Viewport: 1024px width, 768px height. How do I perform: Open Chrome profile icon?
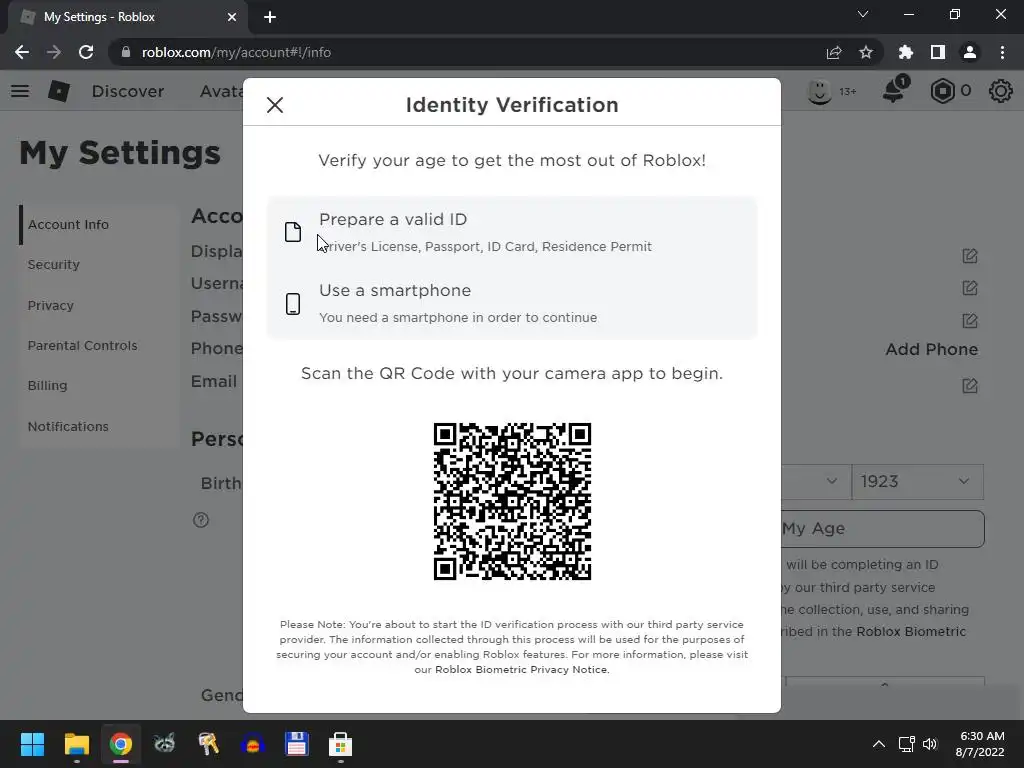[970, 52]
